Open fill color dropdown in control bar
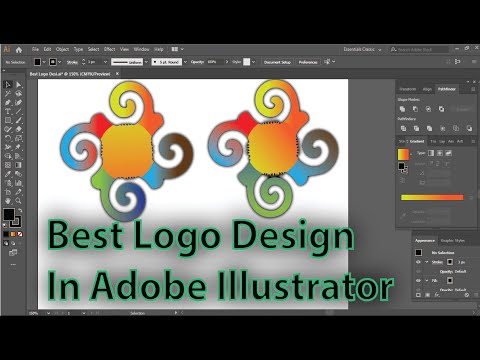The image size is (480, 360). point(44,62)
